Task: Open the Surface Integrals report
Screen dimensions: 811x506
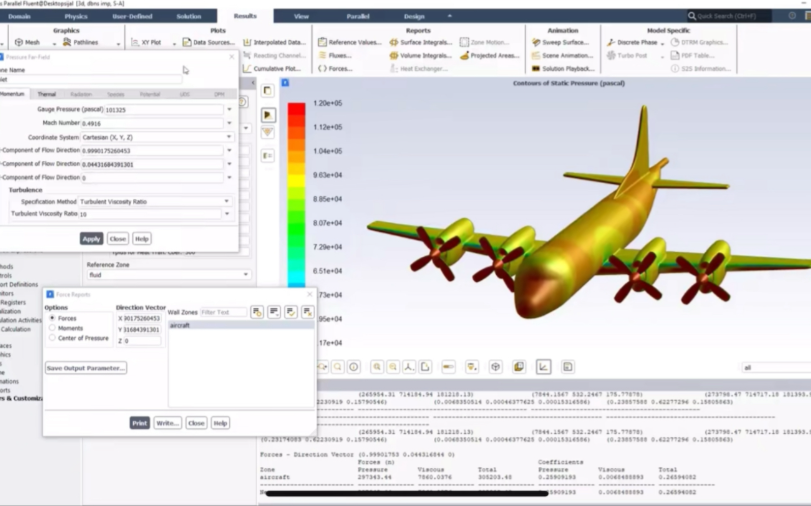Action: coord(420,42)
